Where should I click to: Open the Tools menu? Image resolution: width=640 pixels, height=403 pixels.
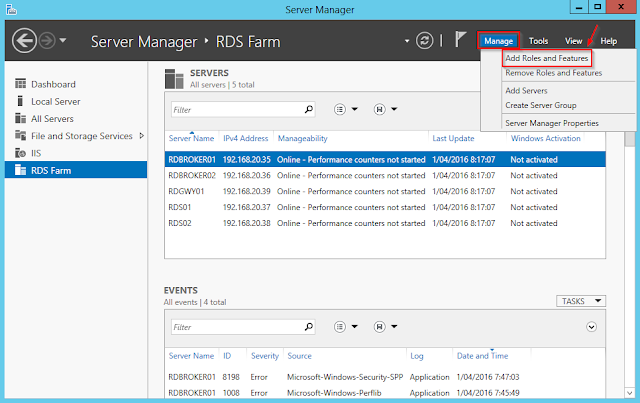click(538, 41)
